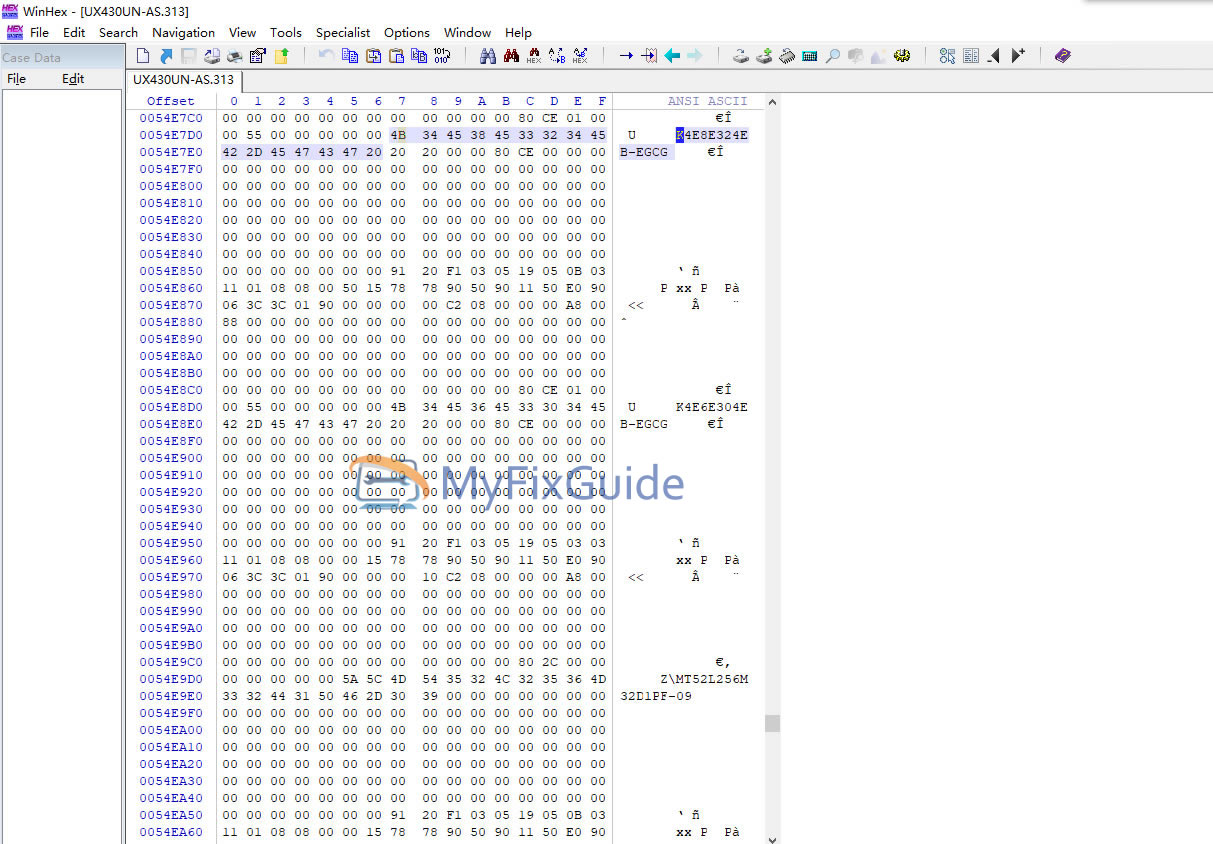Click the purple help book icon
The width and height of the screenshot is (1213, 844).
click(x=1062, y=56)
